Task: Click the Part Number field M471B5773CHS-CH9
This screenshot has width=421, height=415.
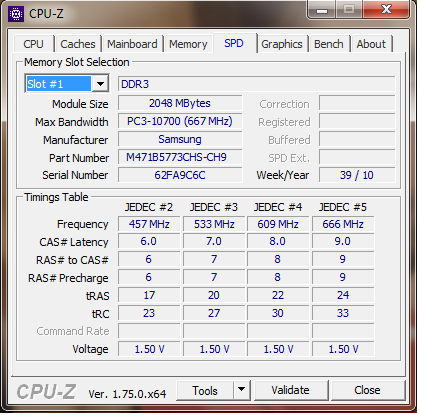Action: tap(180, 157)
